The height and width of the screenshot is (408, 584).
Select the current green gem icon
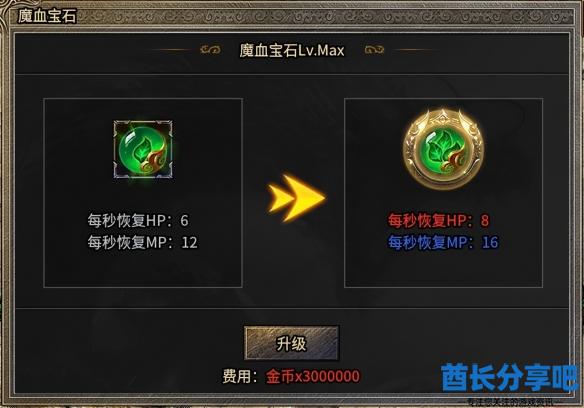[x=143, y=149]
